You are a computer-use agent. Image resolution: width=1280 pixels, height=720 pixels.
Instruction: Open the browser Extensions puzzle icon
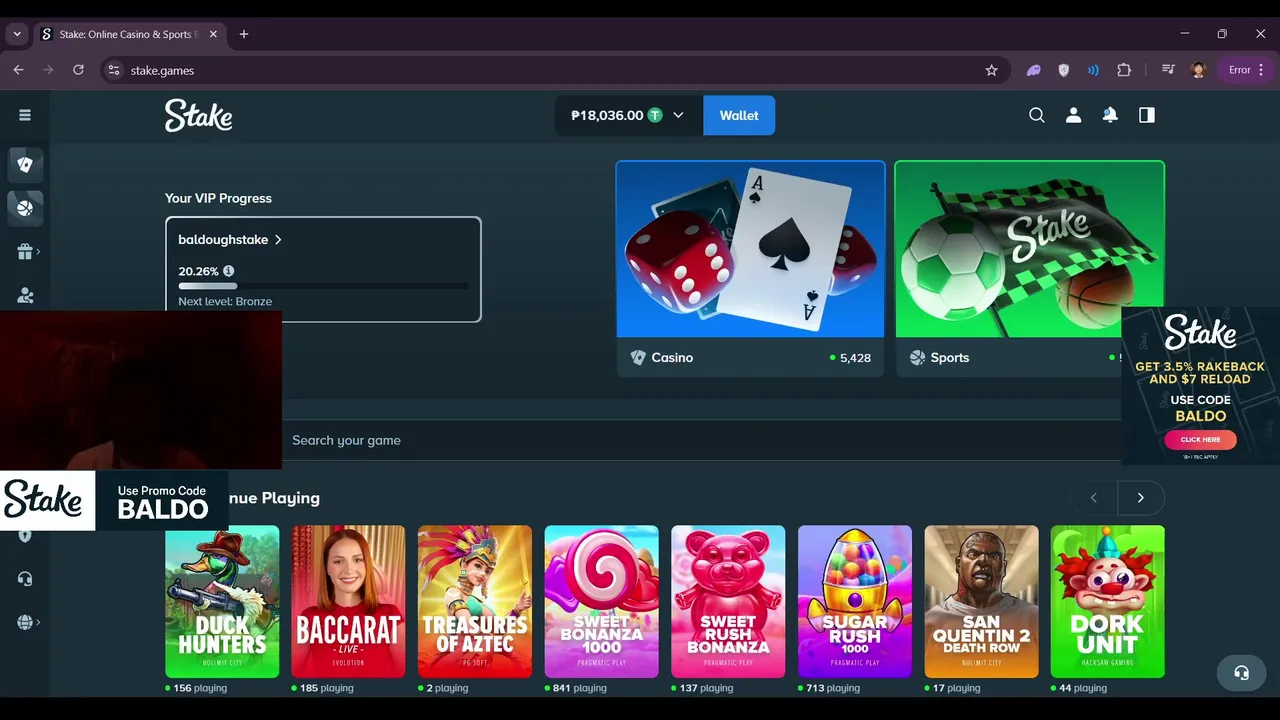(x=1124, y=70)
